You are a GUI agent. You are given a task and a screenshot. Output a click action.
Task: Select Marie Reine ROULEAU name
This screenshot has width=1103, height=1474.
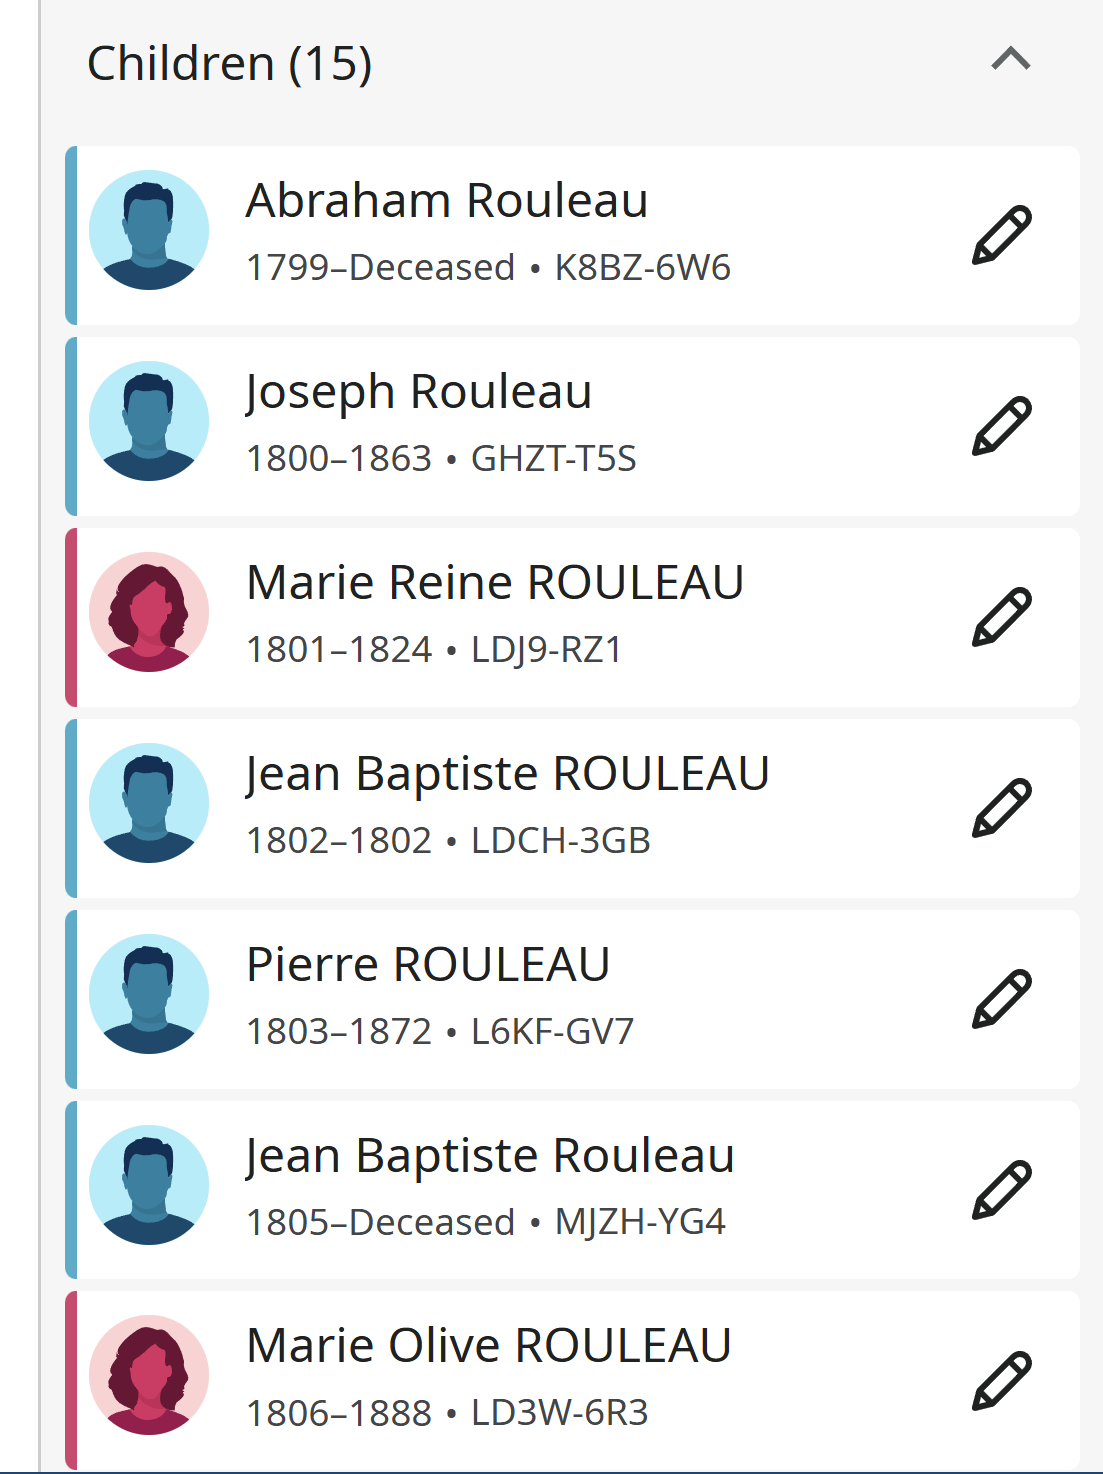point(495,583)
